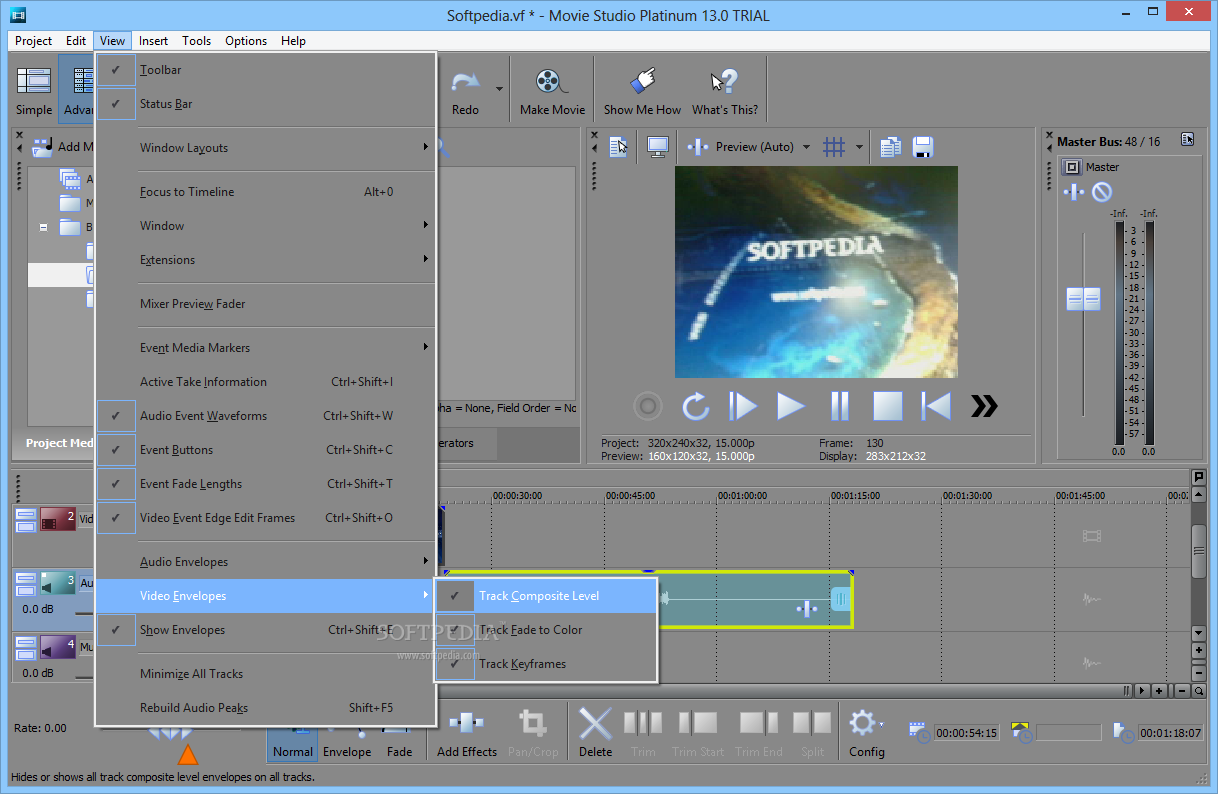Open Add Effects for selected event
Screen dimensions: 1218x794
pyautogui.click(x=467, y=731)
